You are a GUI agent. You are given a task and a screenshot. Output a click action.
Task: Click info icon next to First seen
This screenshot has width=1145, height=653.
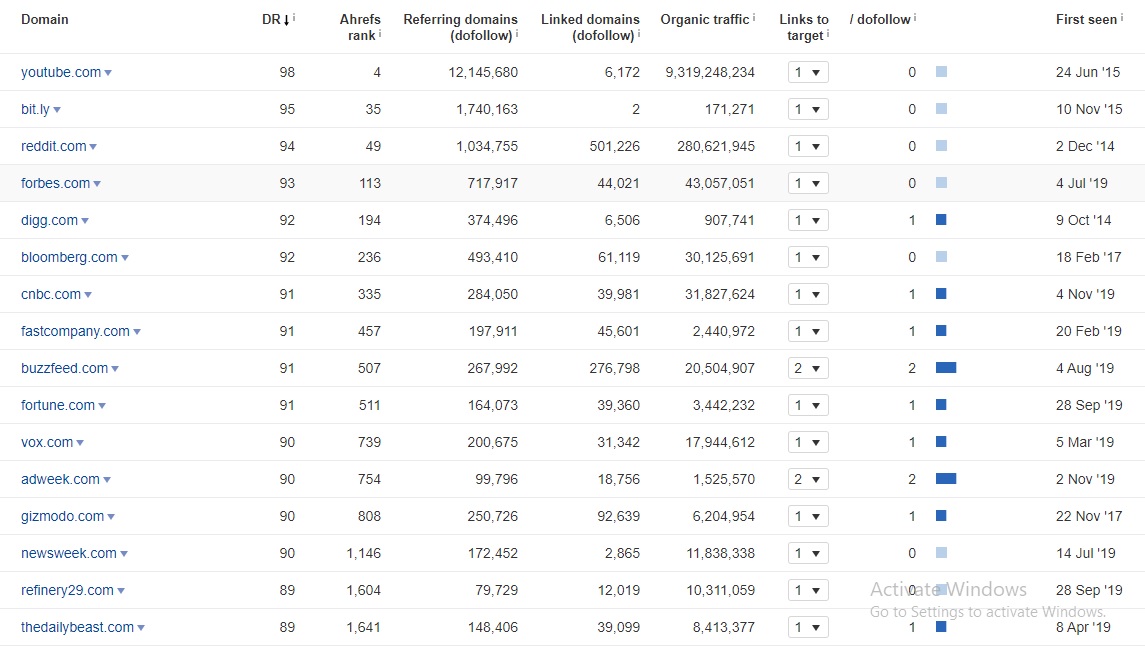point(1122,17)
